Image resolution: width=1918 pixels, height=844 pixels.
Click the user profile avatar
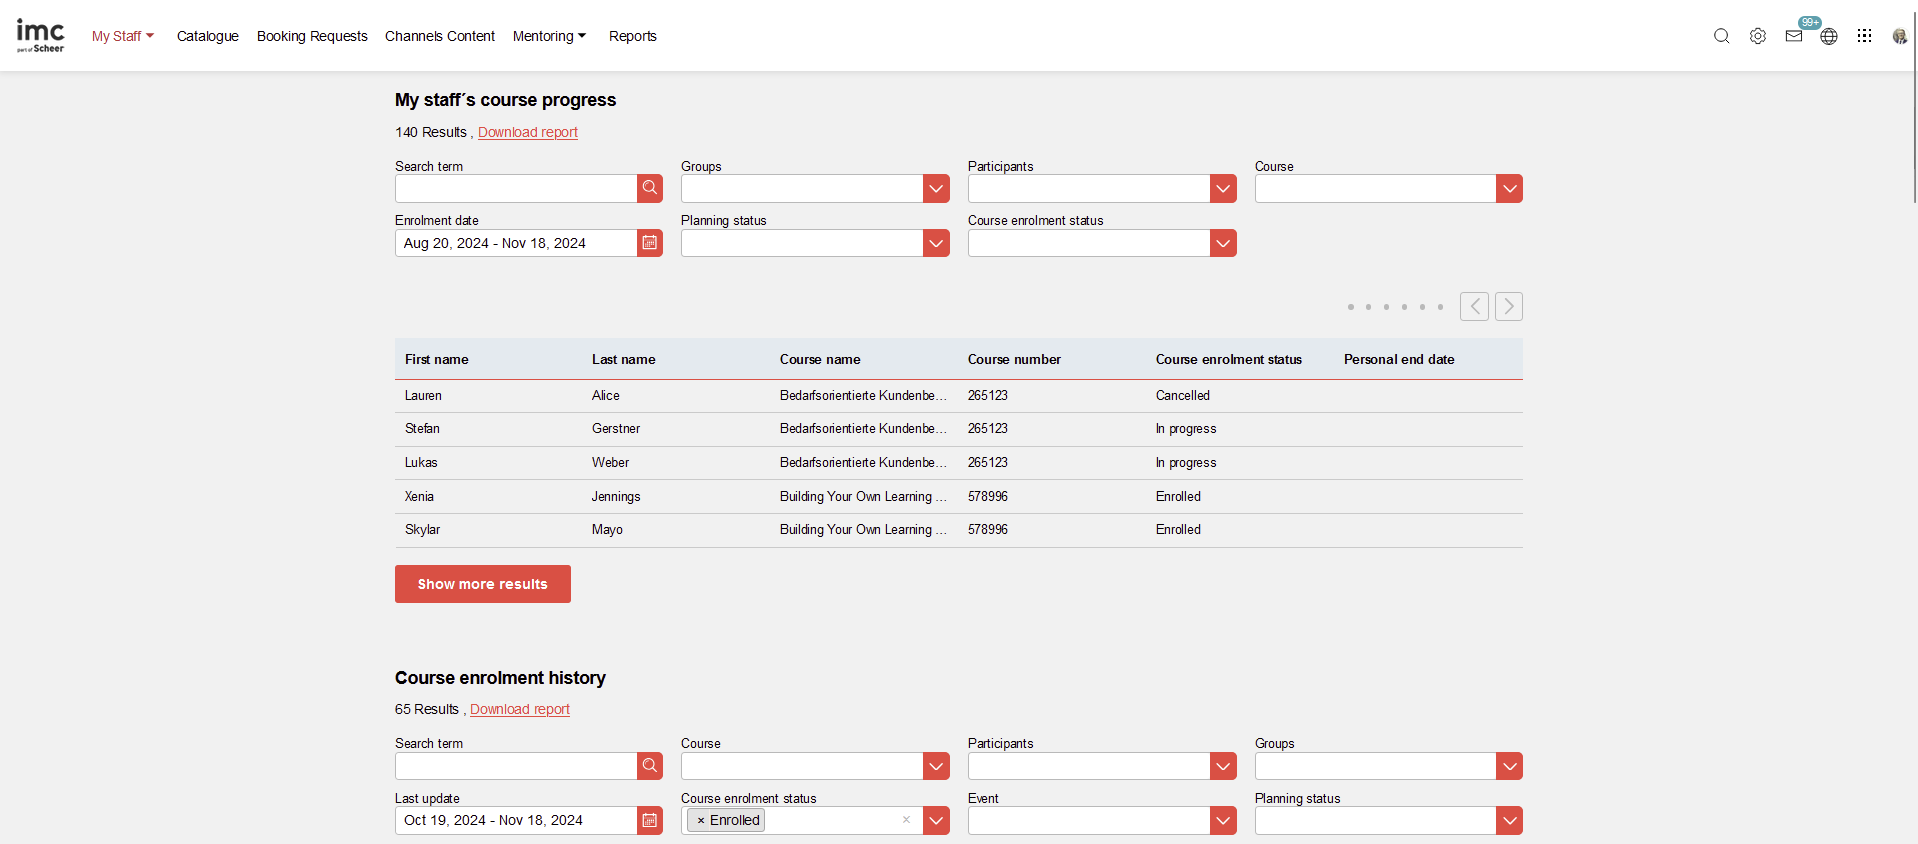(x=1899, y=36)
